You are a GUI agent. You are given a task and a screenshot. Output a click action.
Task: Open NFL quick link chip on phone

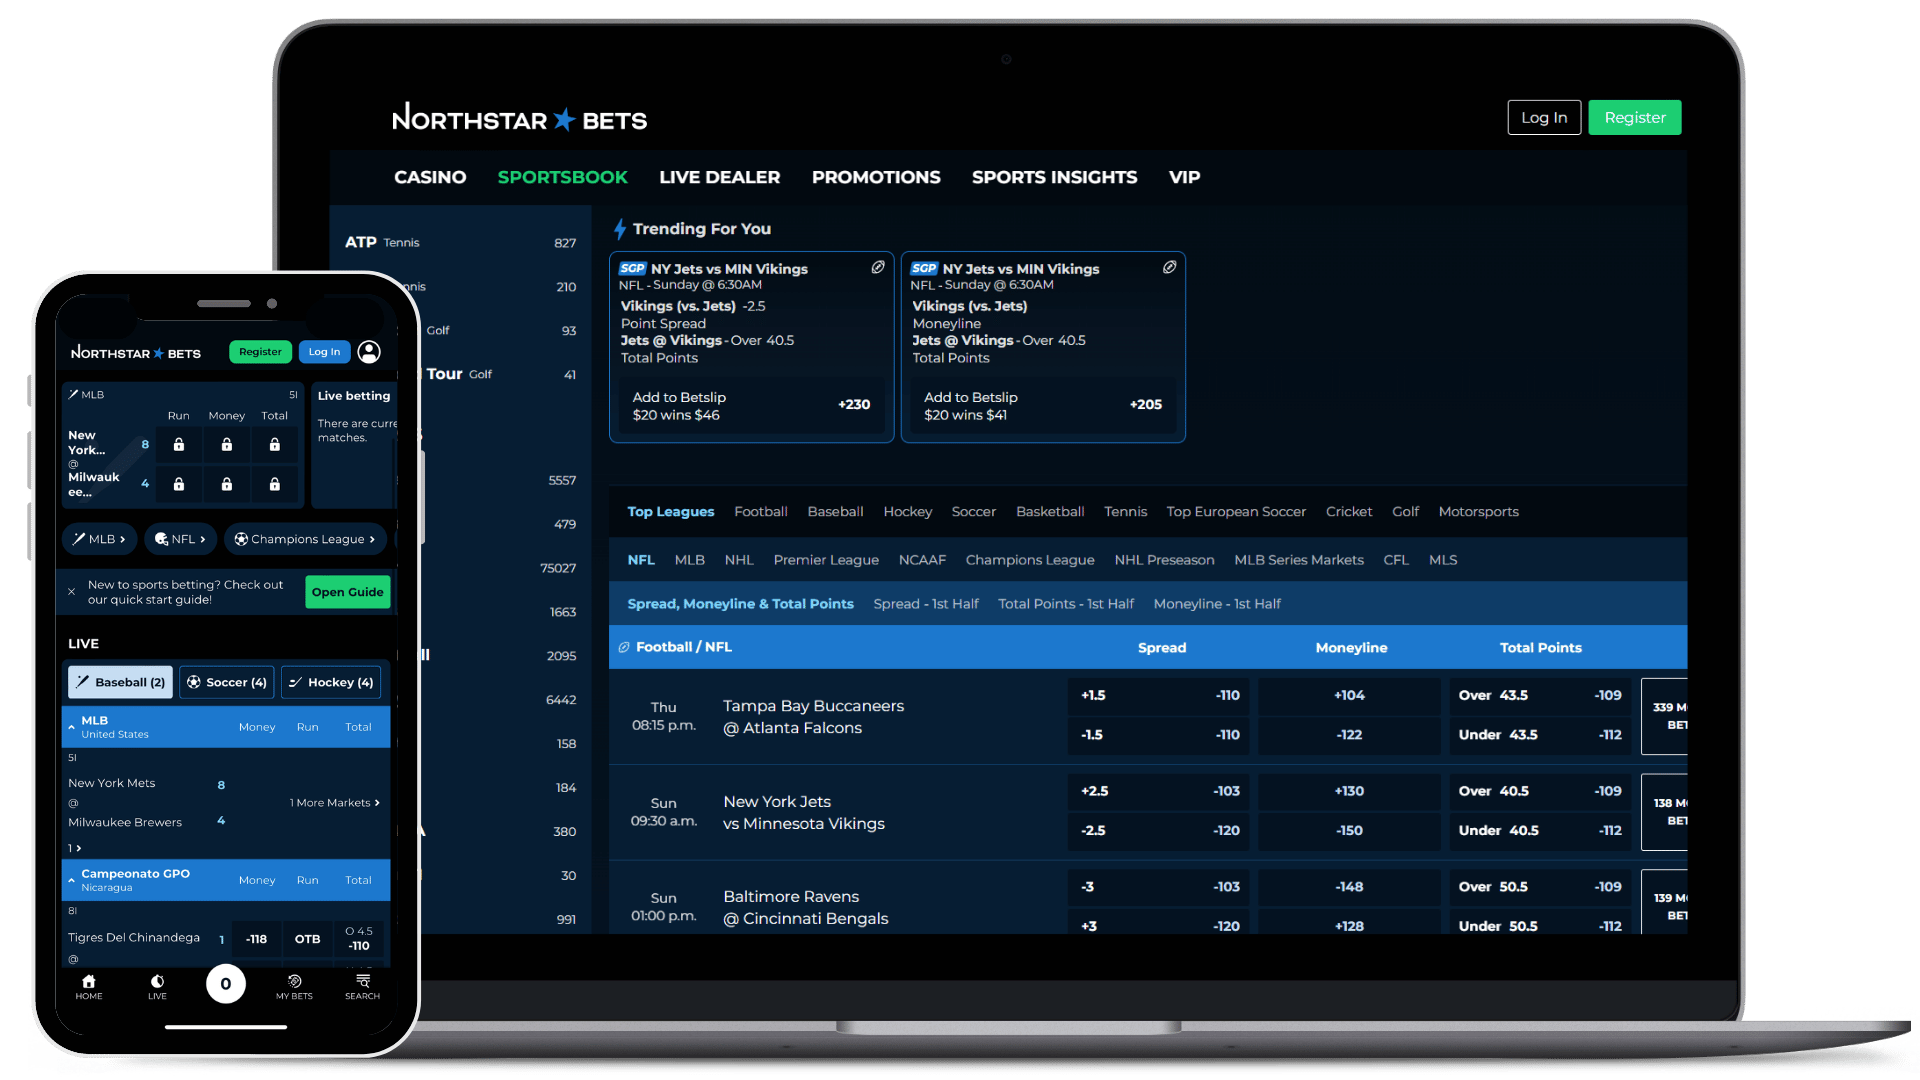[180, 539]
